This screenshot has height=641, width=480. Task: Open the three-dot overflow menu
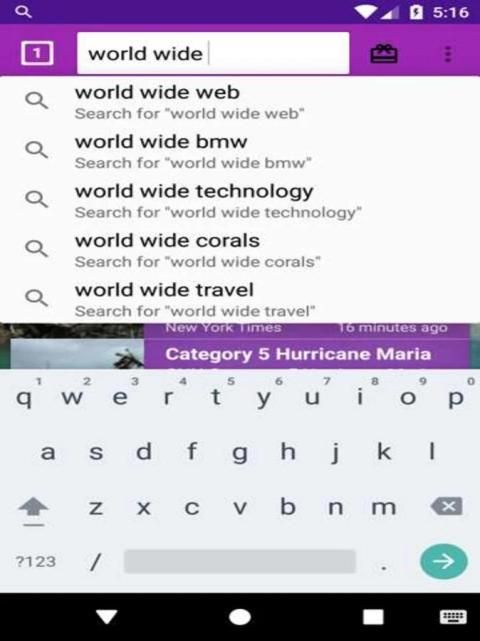[x=448, y=54]
